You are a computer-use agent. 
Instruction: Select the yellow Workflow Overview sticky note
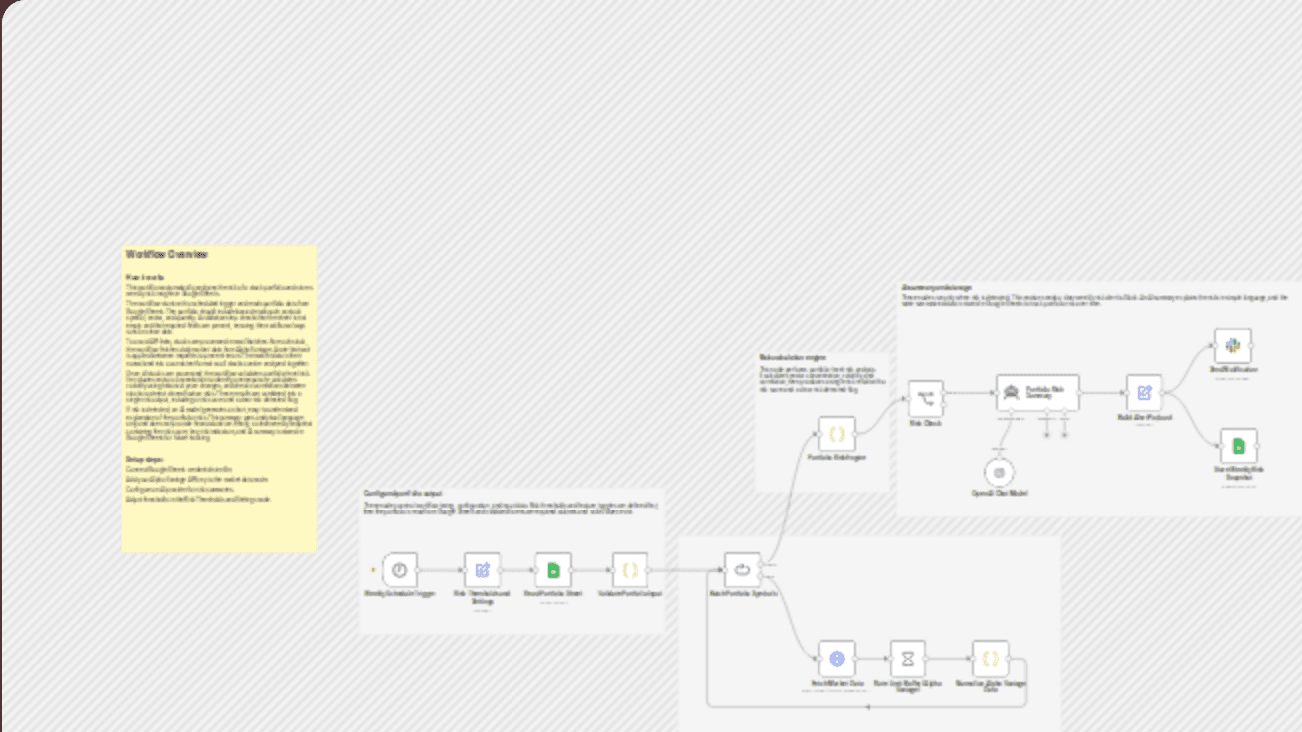[219, 398]
